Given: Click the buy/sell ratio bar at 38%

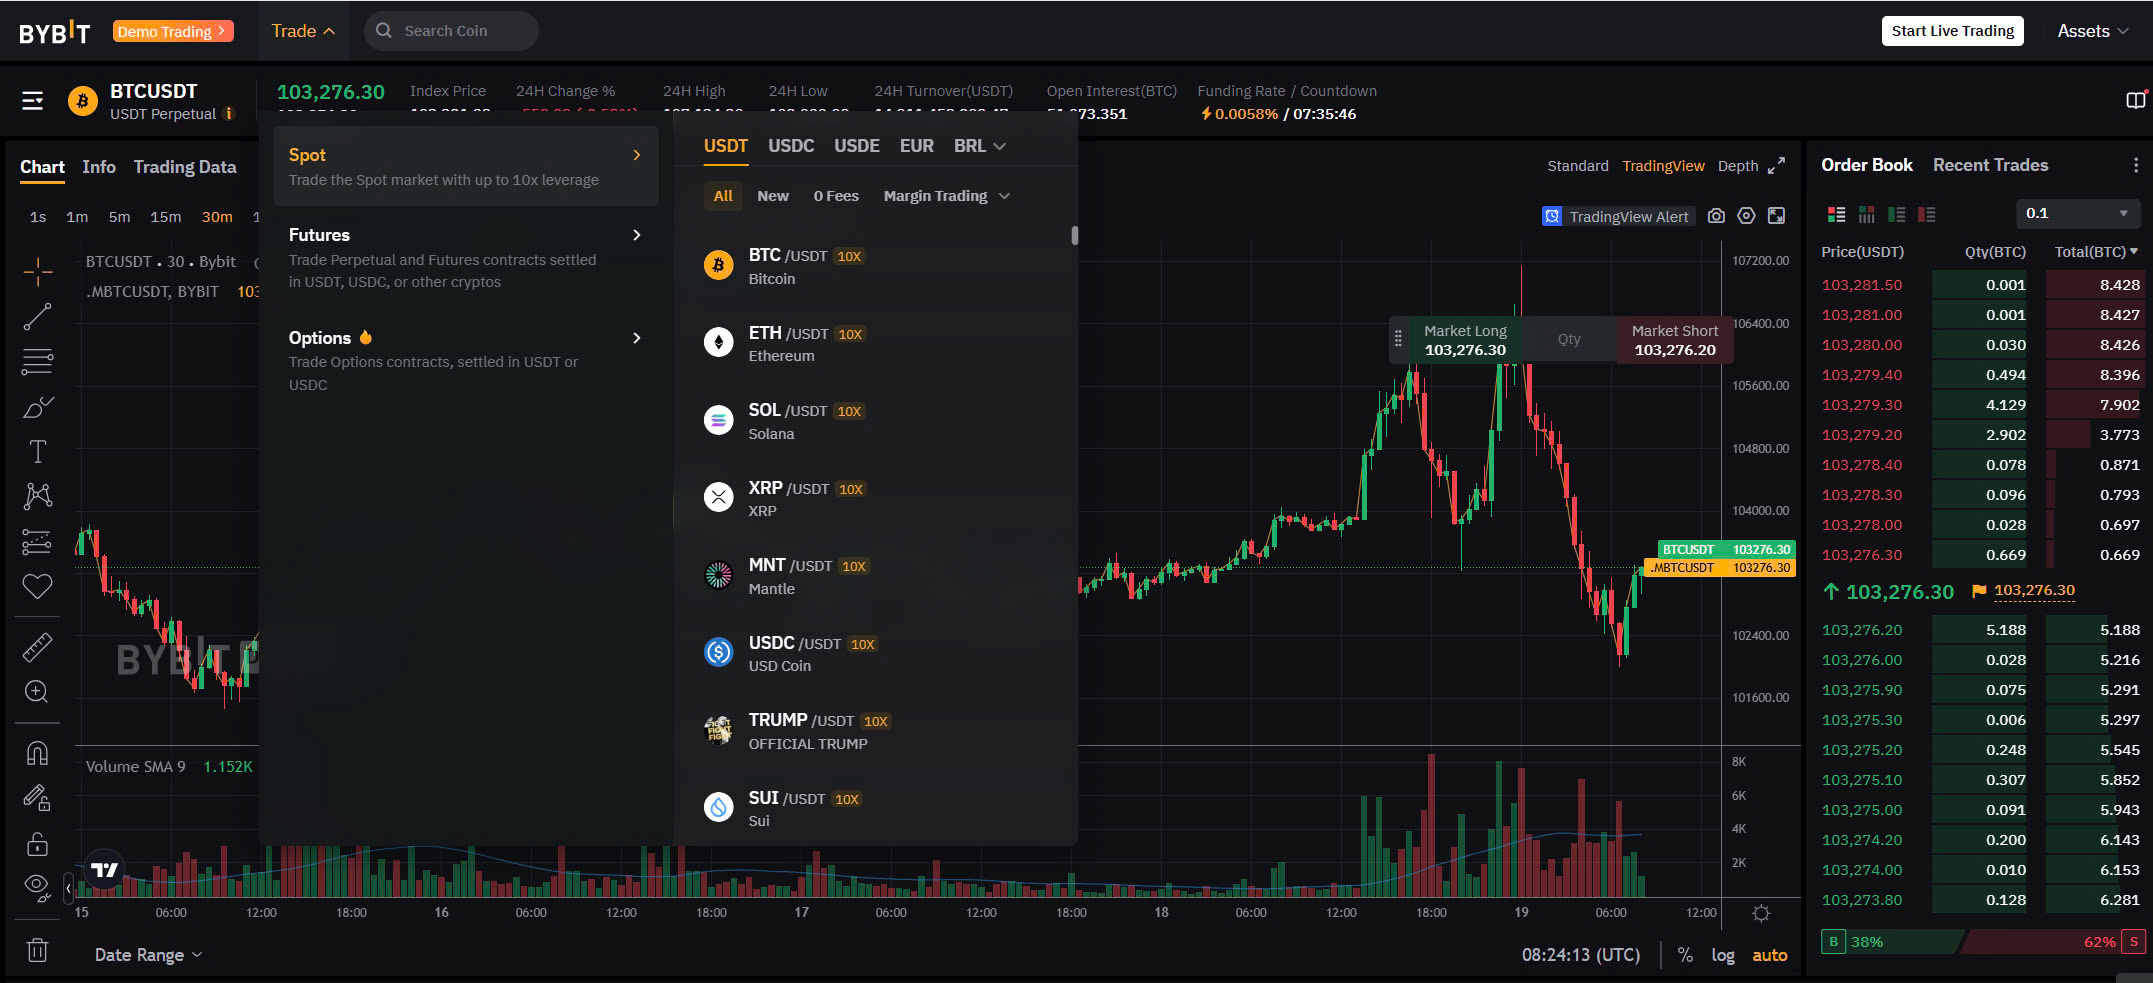Looking at the screenshot, I should 1890,942.
